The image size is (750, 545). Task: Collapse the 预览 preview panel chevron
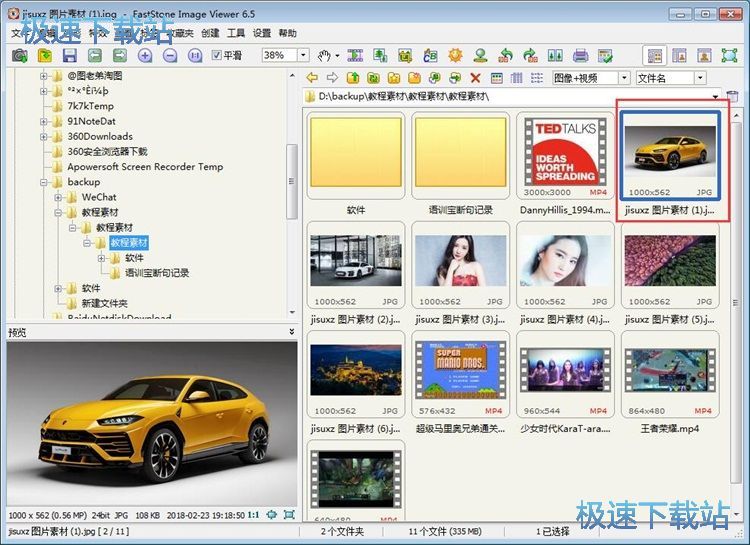292,331
